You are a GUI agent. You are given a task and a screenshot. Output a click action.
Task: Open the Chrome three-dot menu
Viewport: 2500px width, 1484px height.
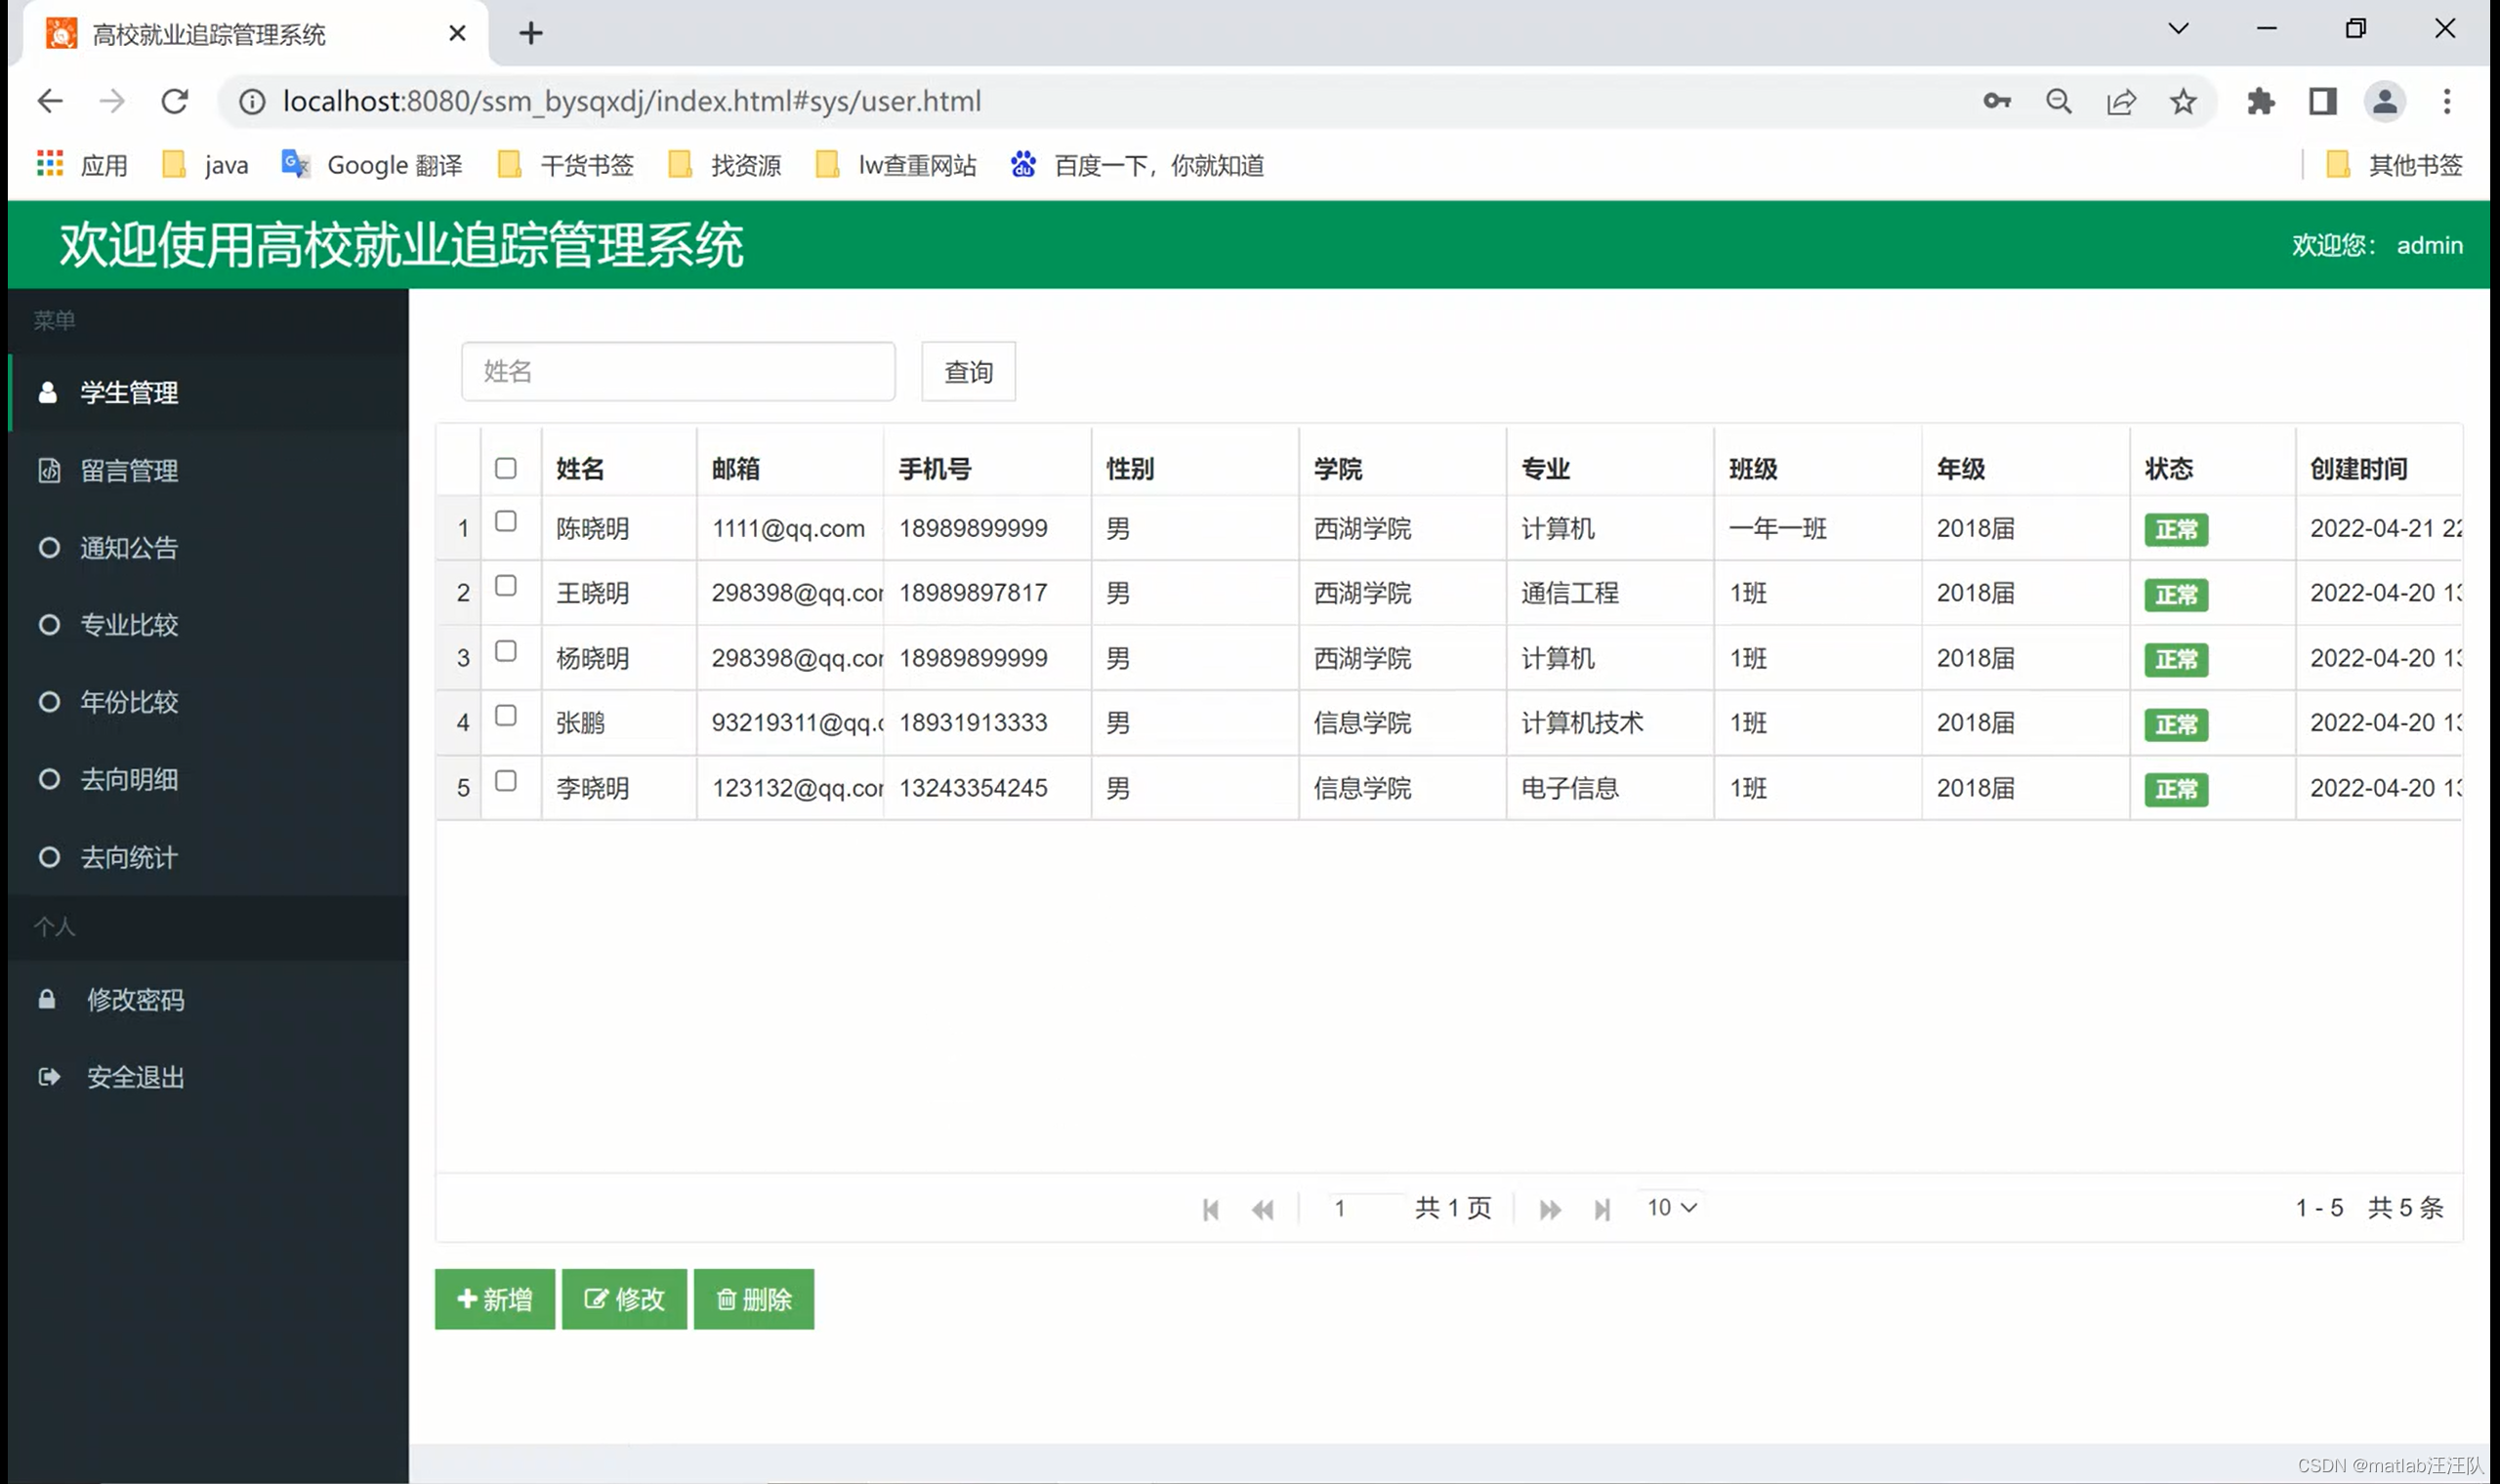(x=2446, y=101)
